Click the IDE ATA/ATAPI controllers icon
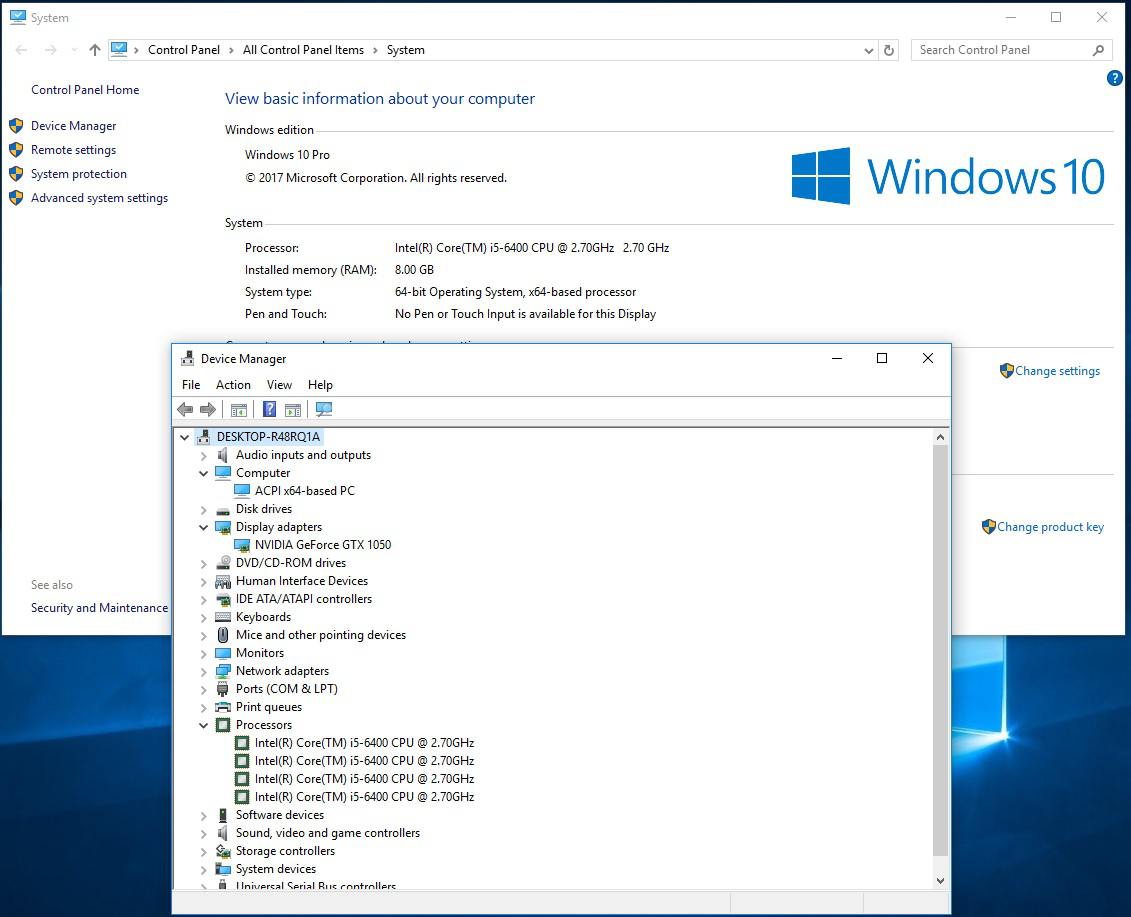Image resolution: width=1131 pixels, height=917 pixels. (x=223, y=599)
